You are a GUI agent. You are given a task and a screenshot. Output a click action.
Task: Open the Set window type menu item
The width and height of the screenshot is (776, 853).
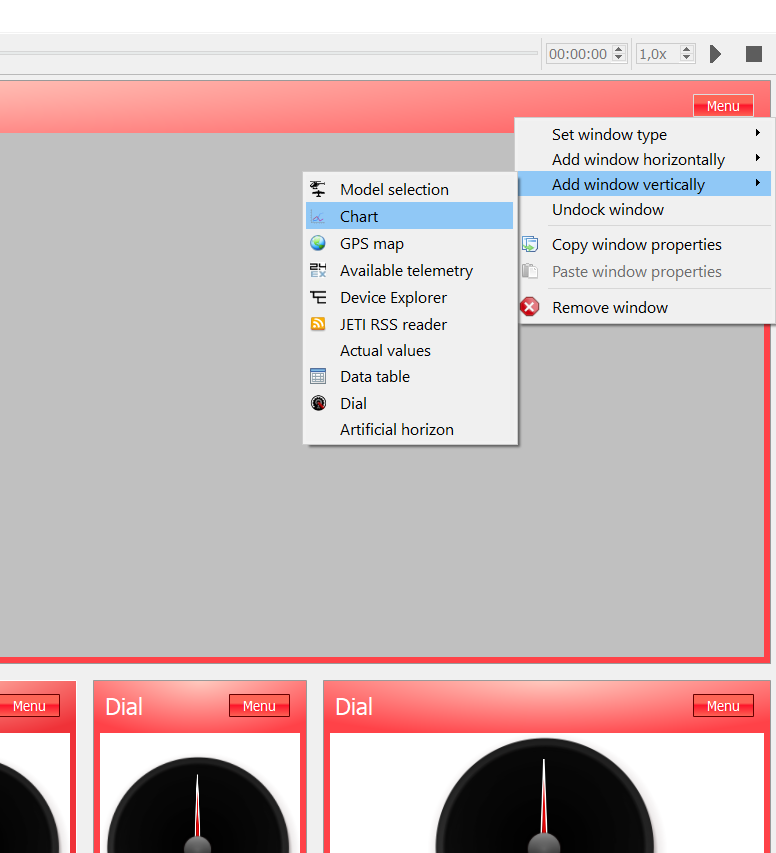click(x=644, y=134)
